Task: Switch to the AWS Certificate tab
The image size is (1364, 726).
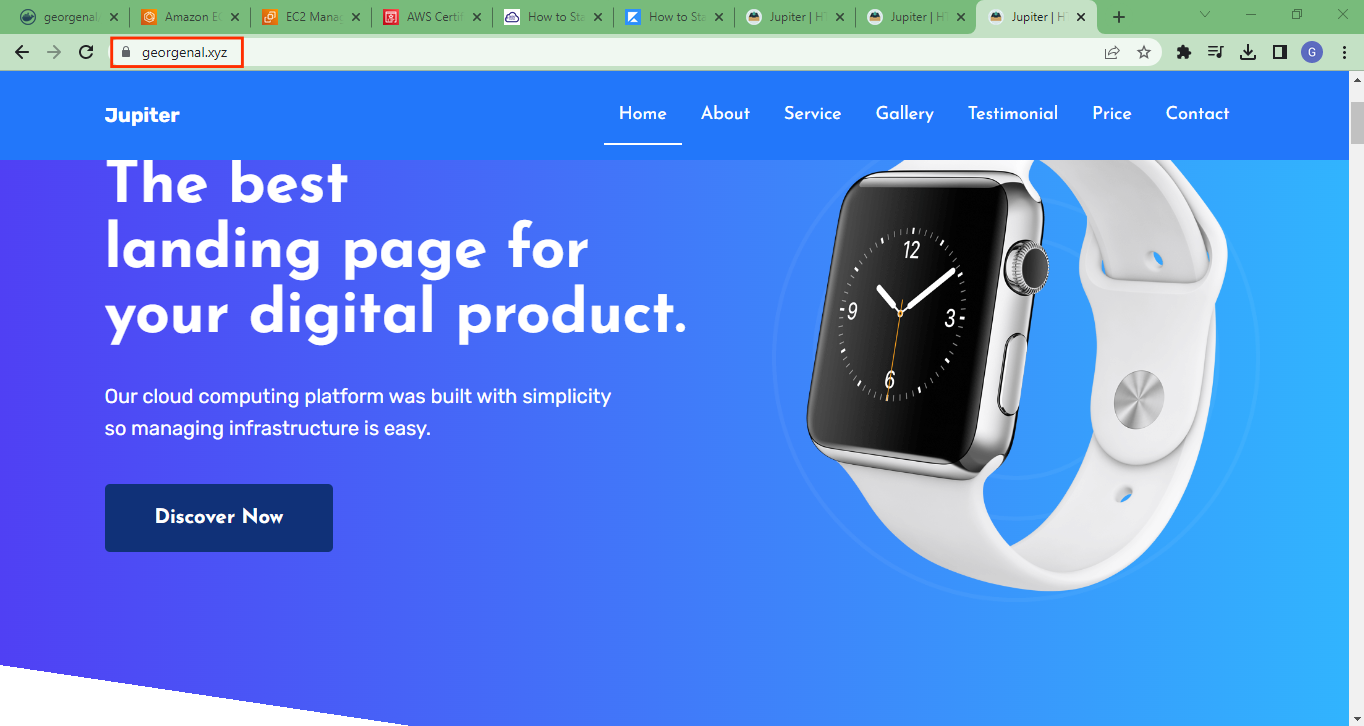Action: 431,17
